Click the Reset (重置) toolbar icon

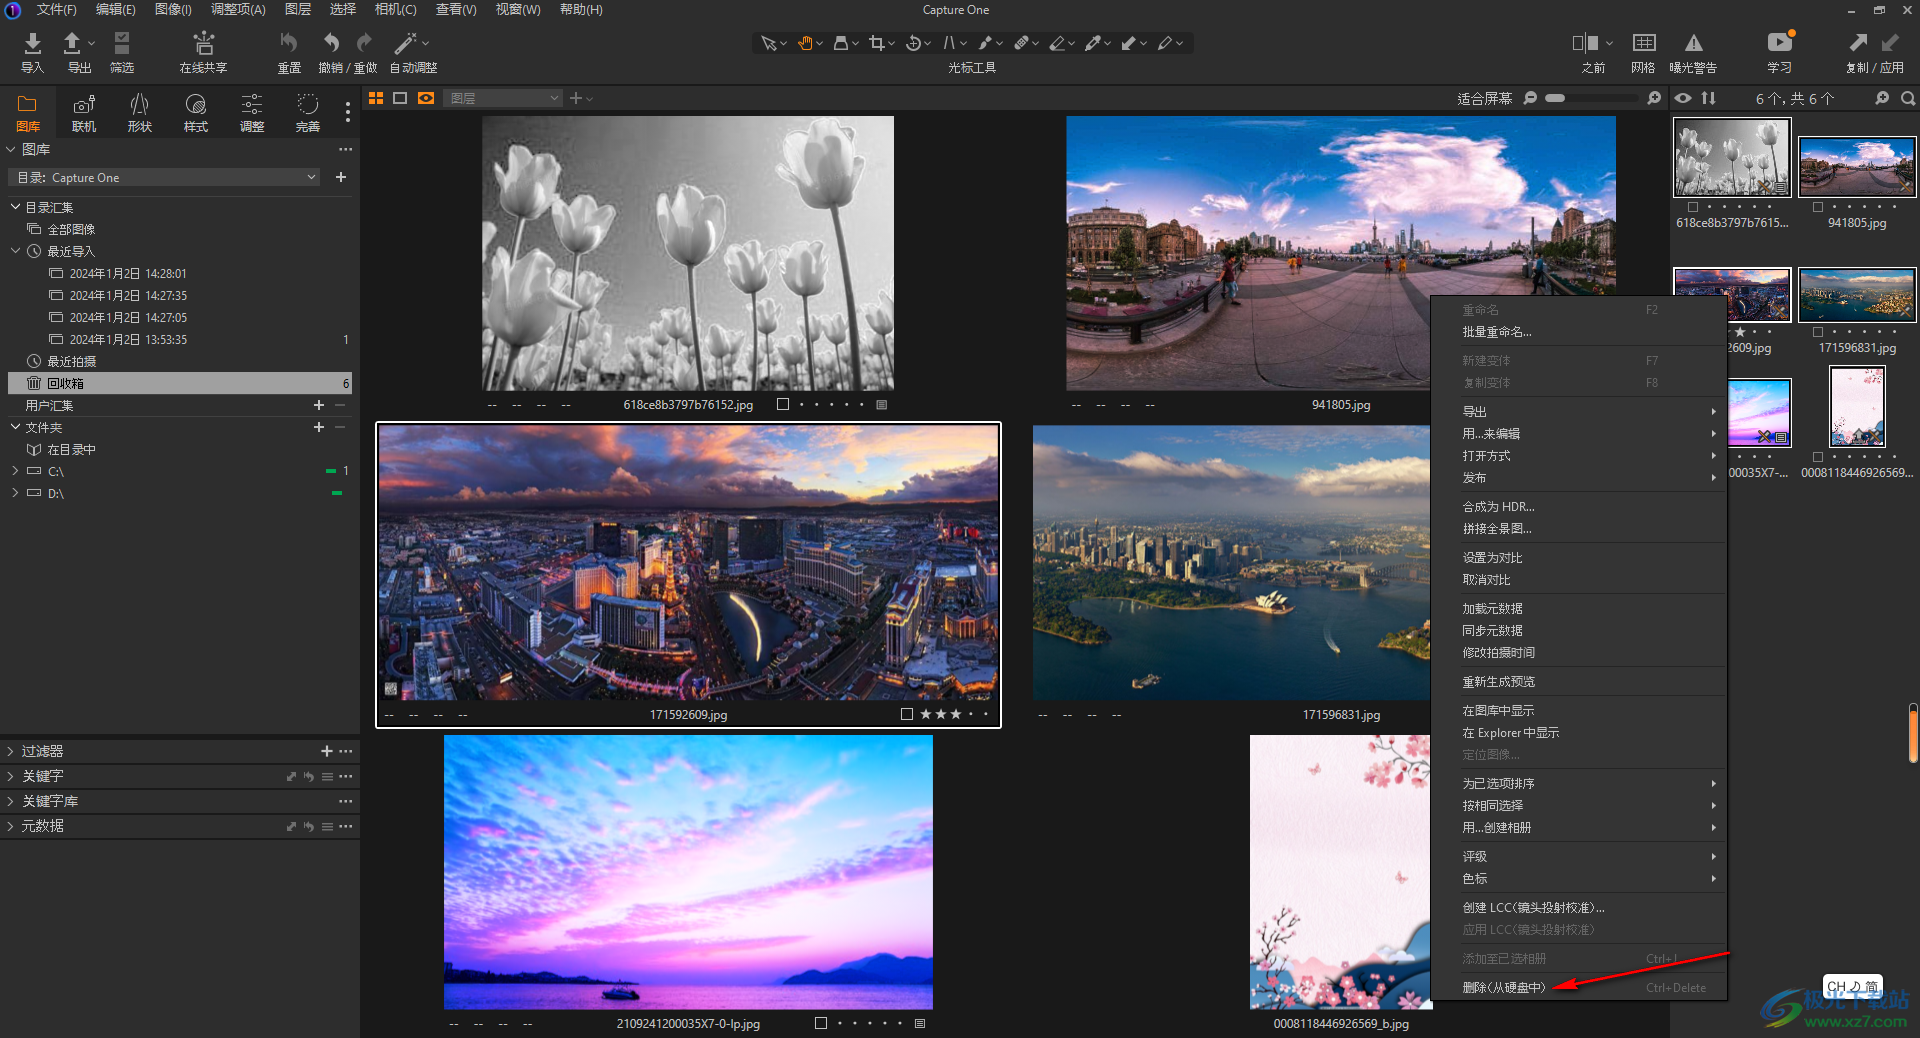288,44
